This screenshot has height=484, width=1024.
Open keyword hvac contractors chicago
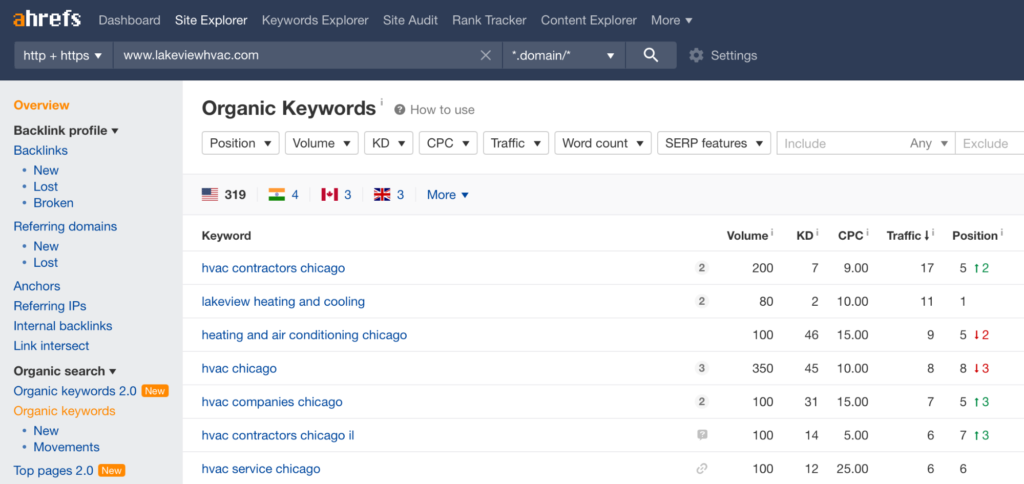(x=273, y=268)
